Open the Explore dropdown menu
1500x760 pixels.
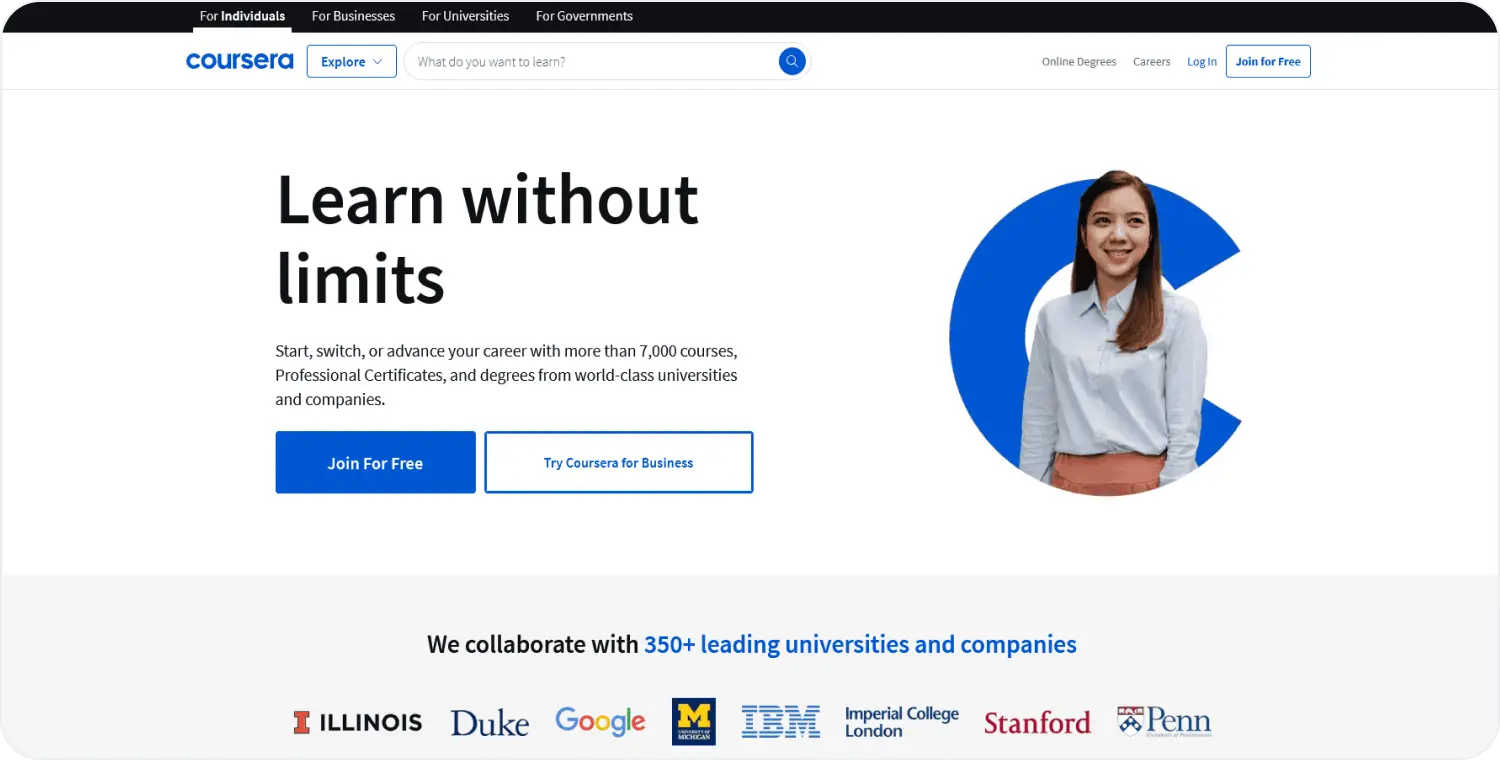(351, 61)
